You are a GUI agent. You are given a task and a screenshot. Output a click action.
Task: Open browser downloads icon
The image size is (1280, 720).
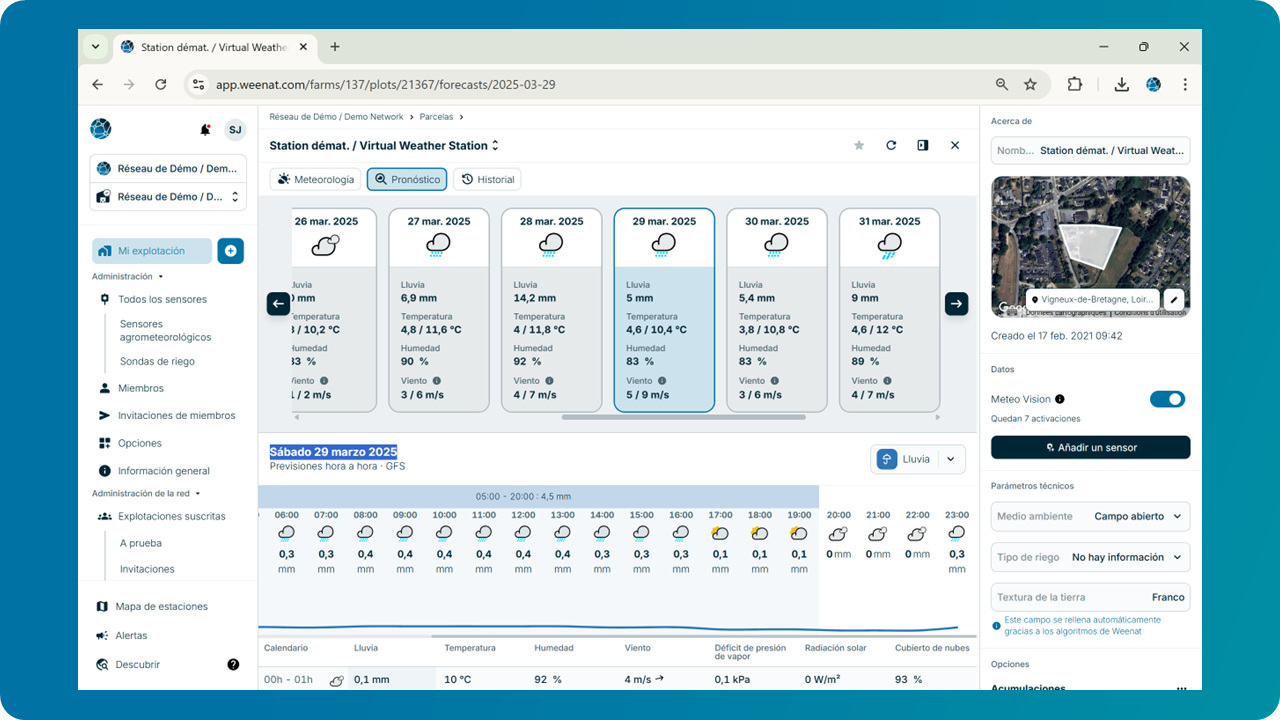point(1121,85)
